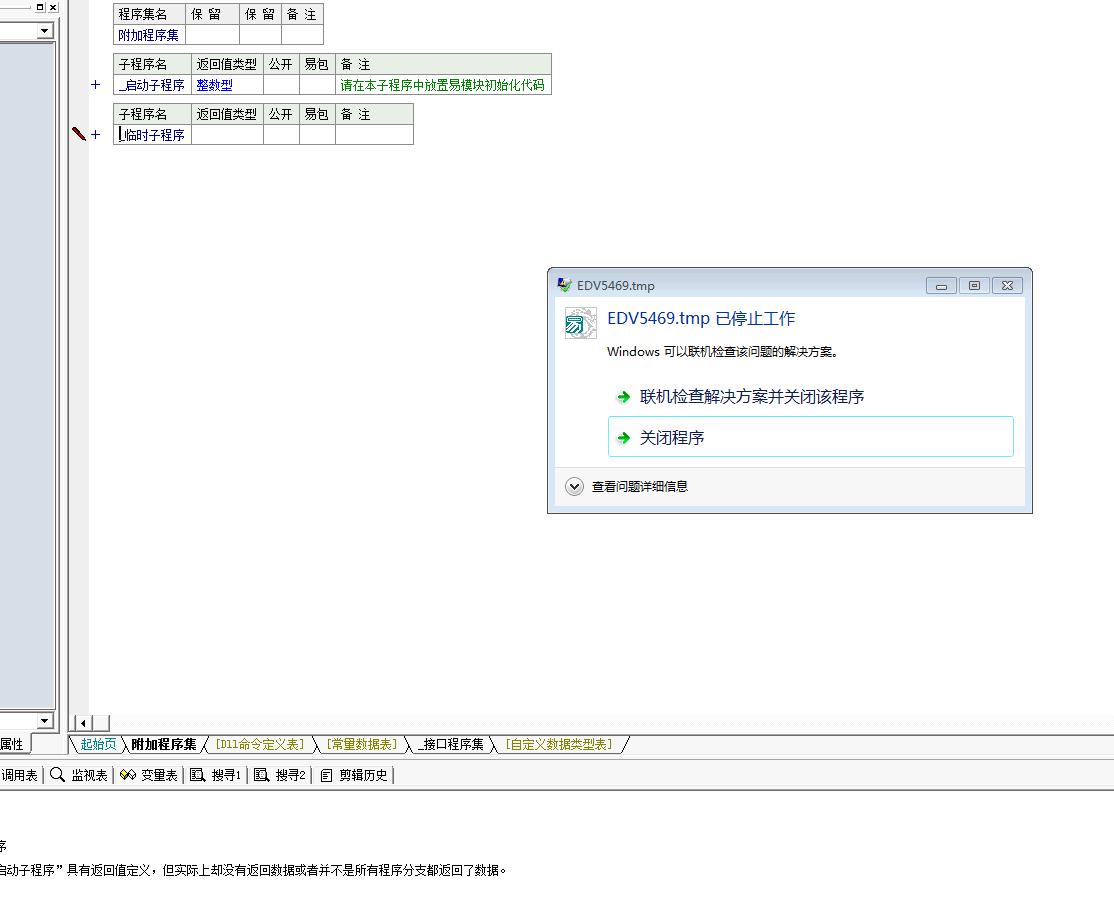Click the 搜寻1 search icon
Image resolution: width=1114 pixels, height=915 pixels.
198,775
